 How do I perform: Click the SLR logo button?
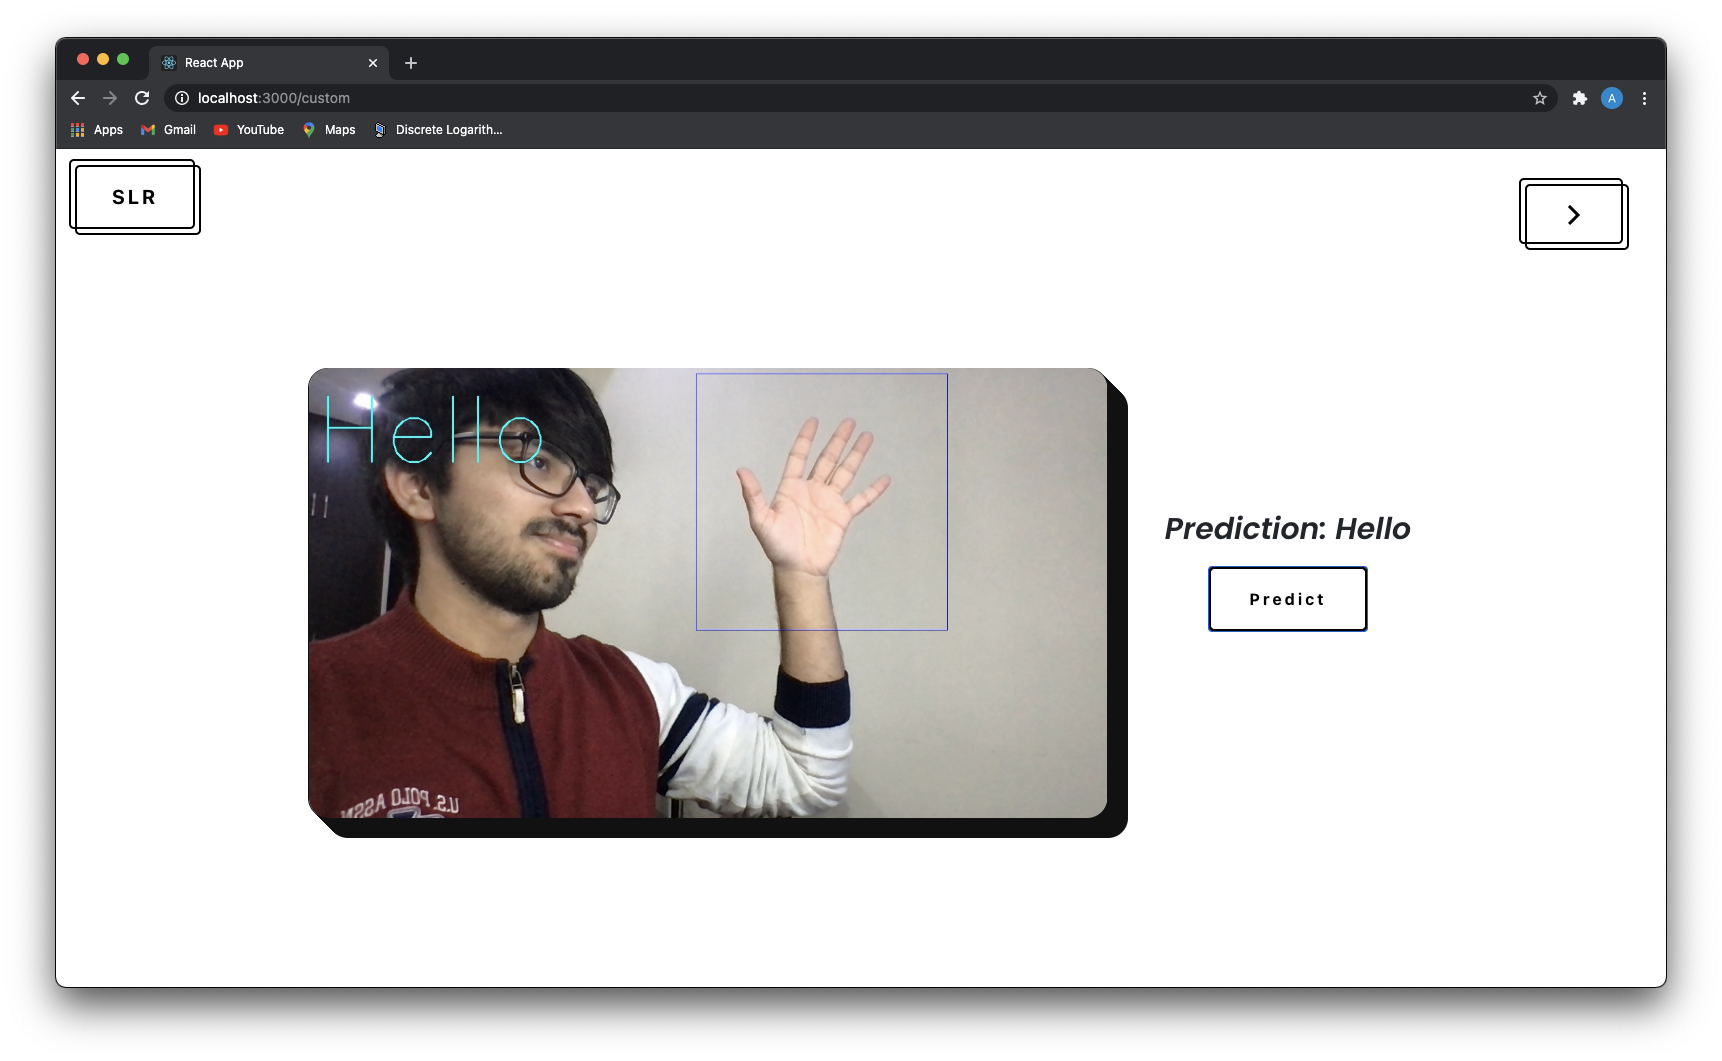tap(135, 197)
